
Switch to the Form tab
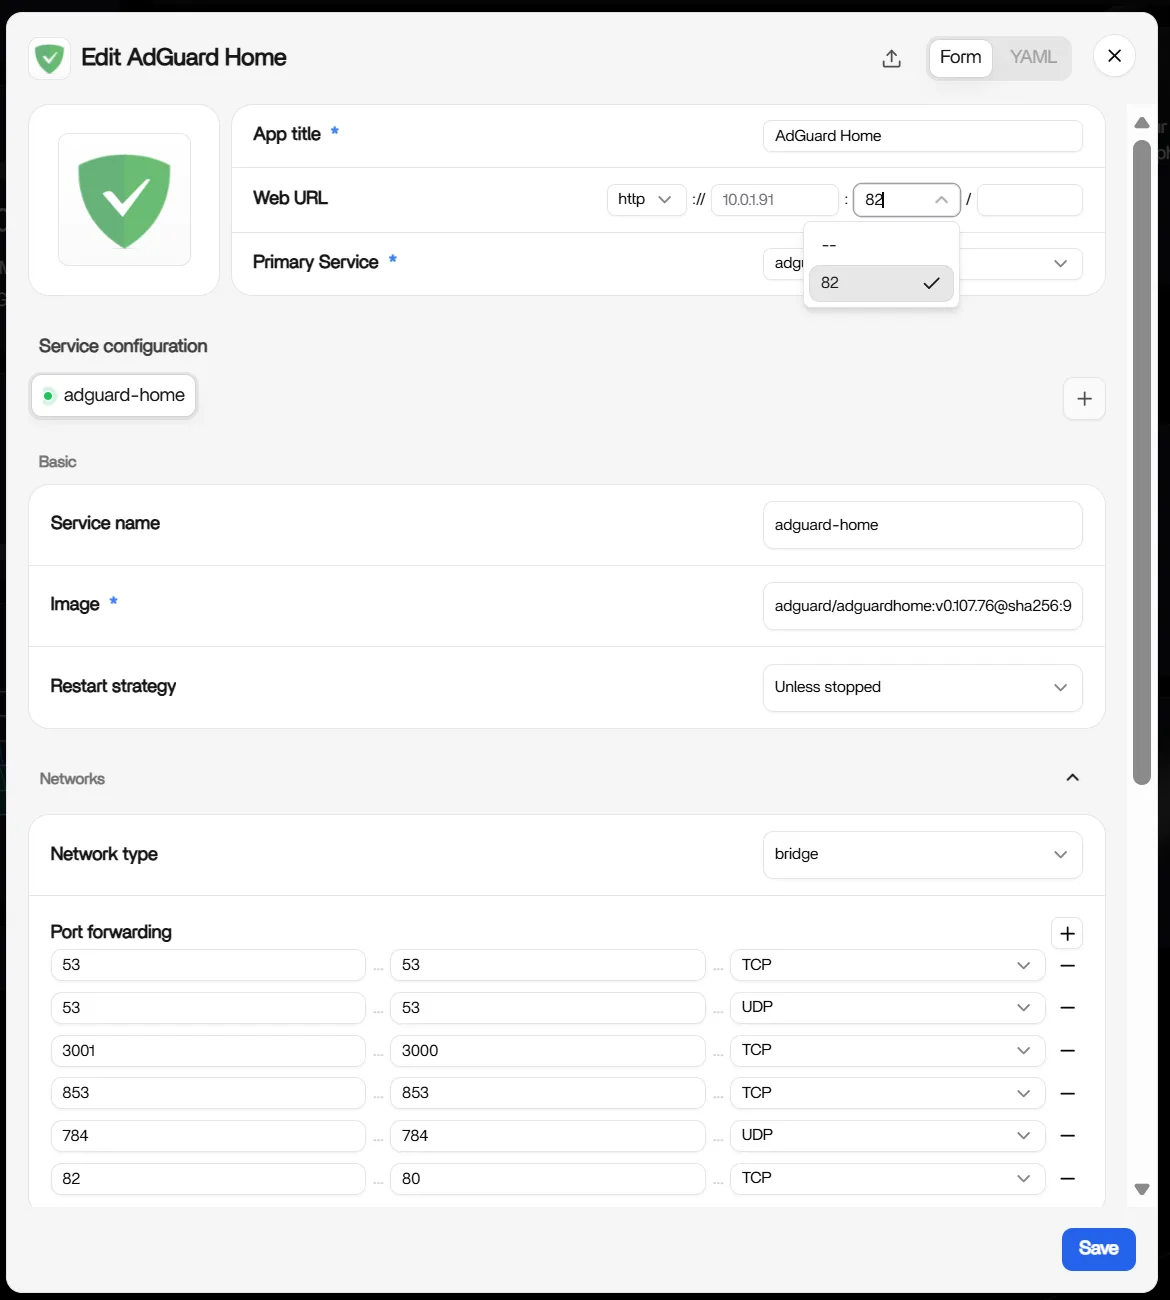pyautogui.click(x=960, y=57)
